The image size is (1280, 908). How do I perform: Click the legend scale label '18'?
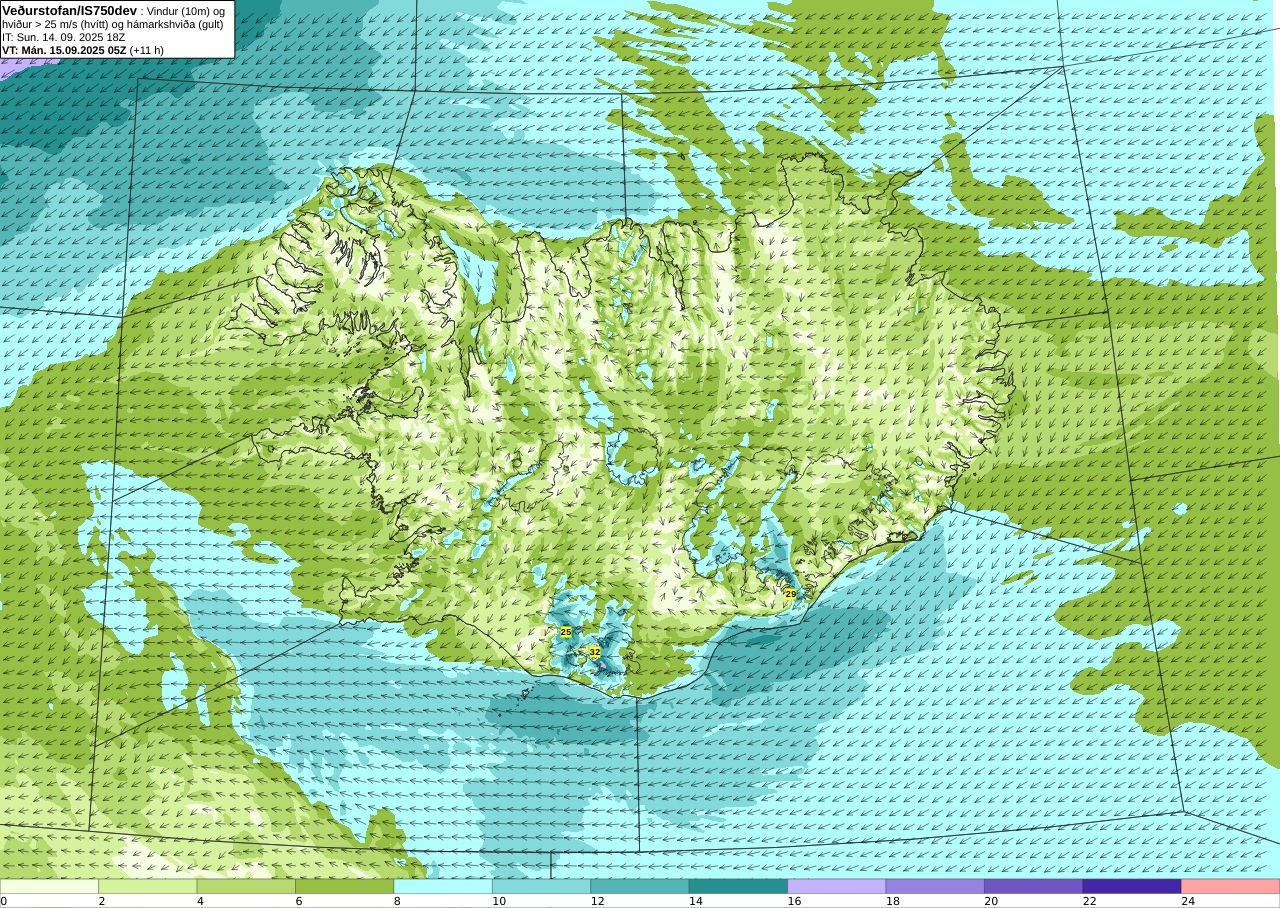tap(892, 901)
